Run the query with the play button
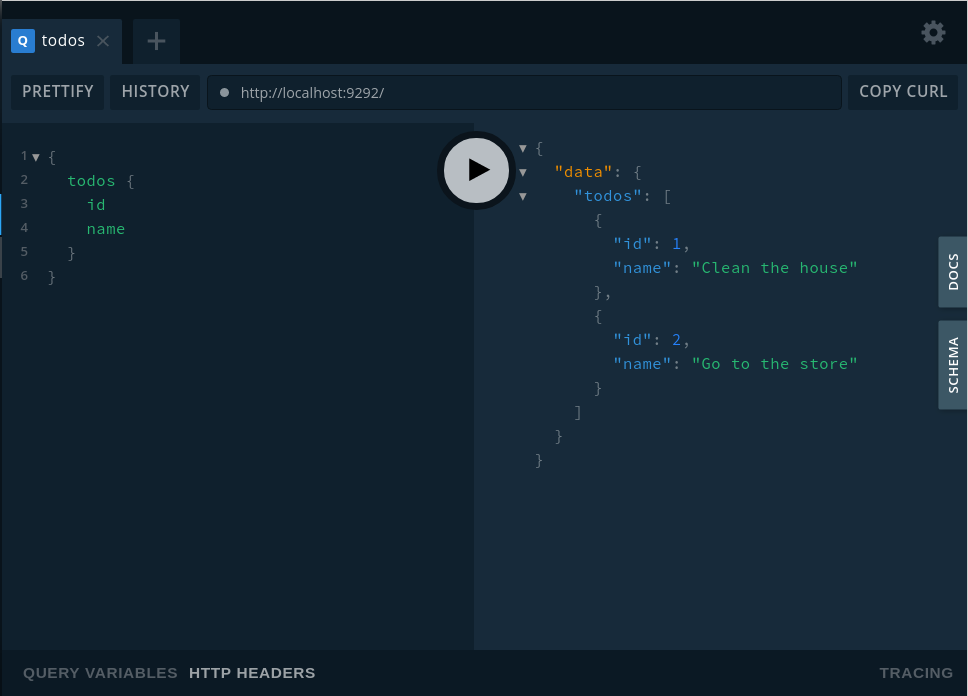968x696 pixels. [477, 170]
